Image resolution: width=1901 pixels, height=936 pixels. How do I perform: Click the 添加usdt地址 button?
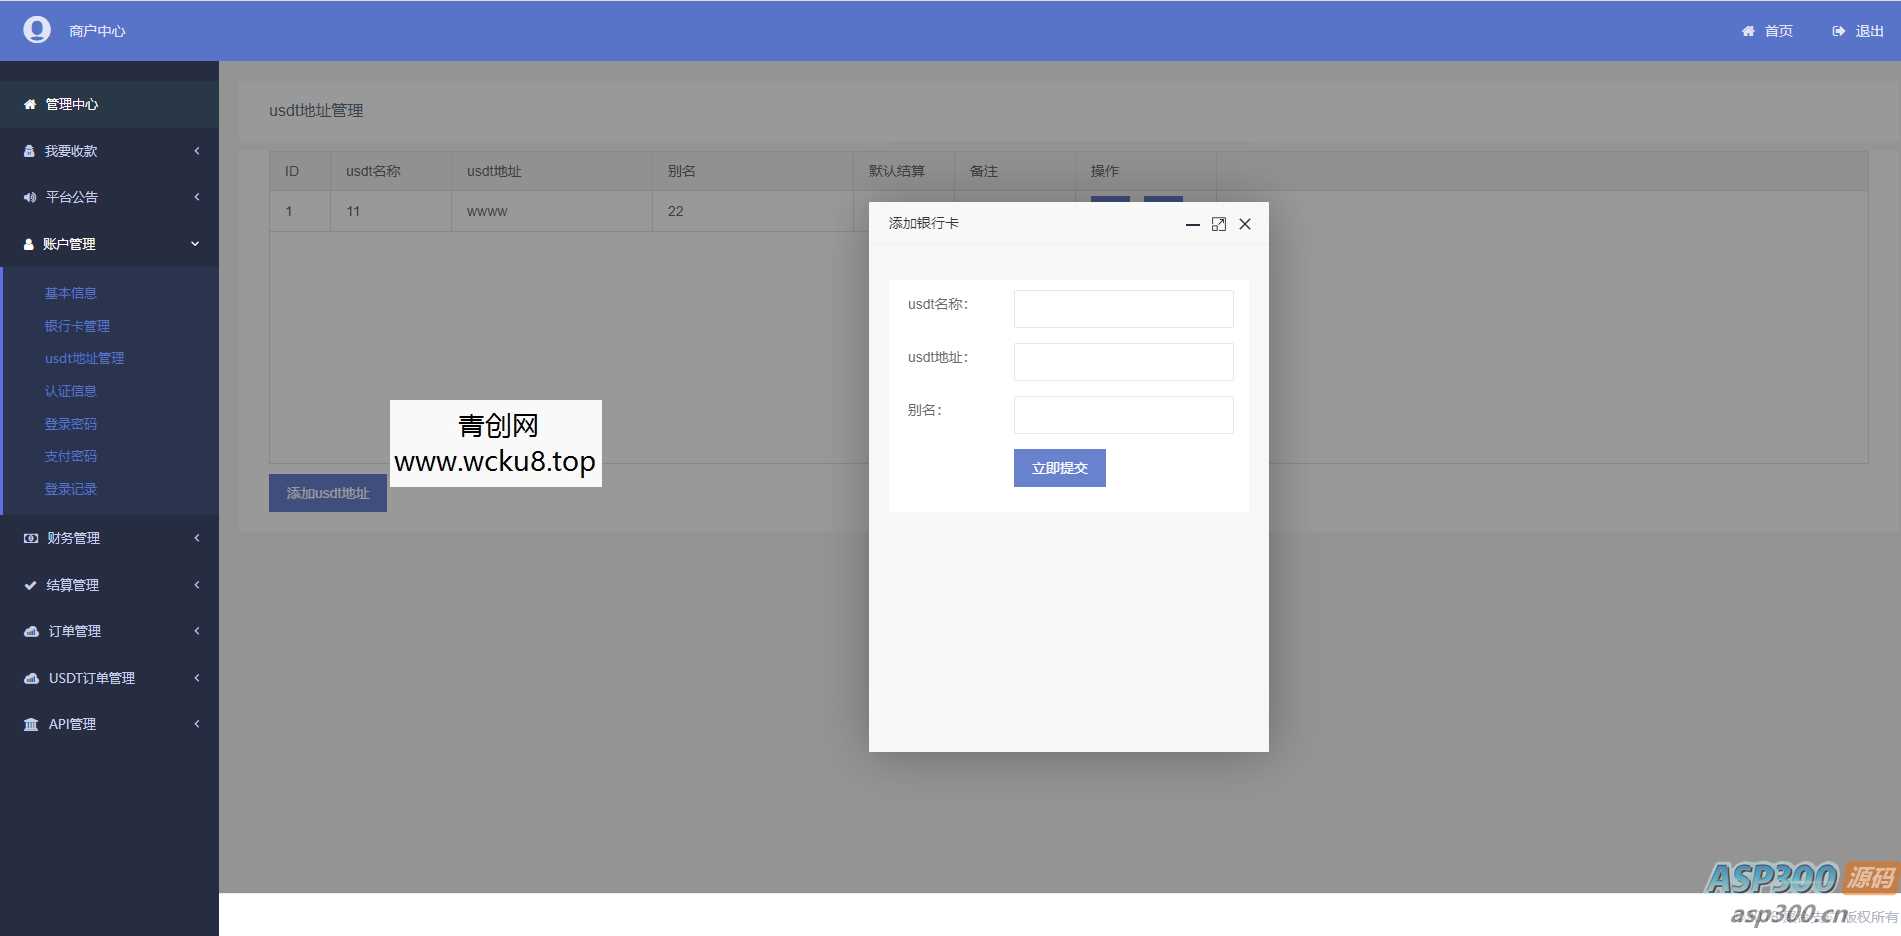point(327,493)
